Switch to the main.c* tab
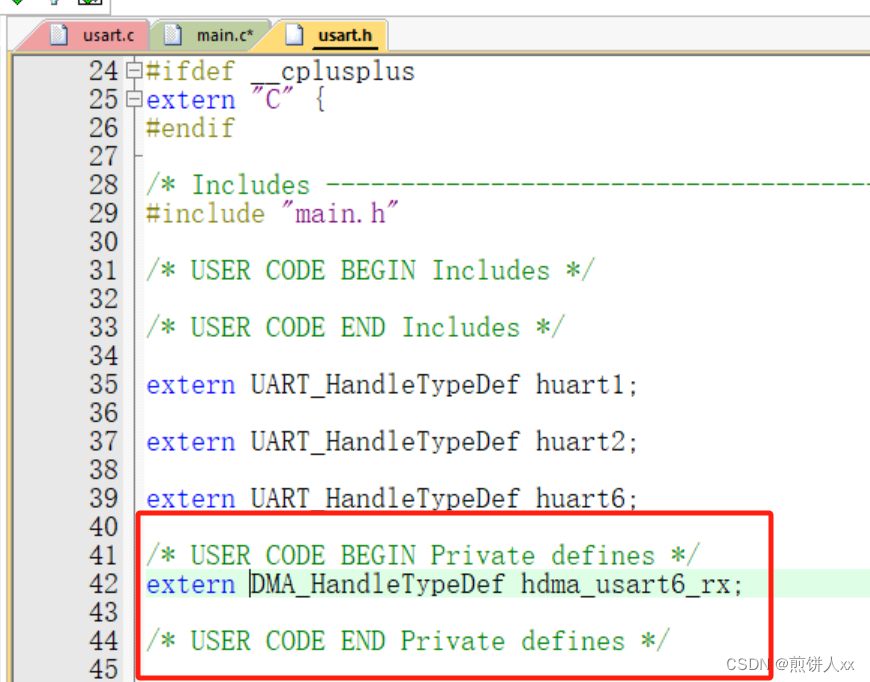This screenshot has width=870, height=682. [221, 35]
